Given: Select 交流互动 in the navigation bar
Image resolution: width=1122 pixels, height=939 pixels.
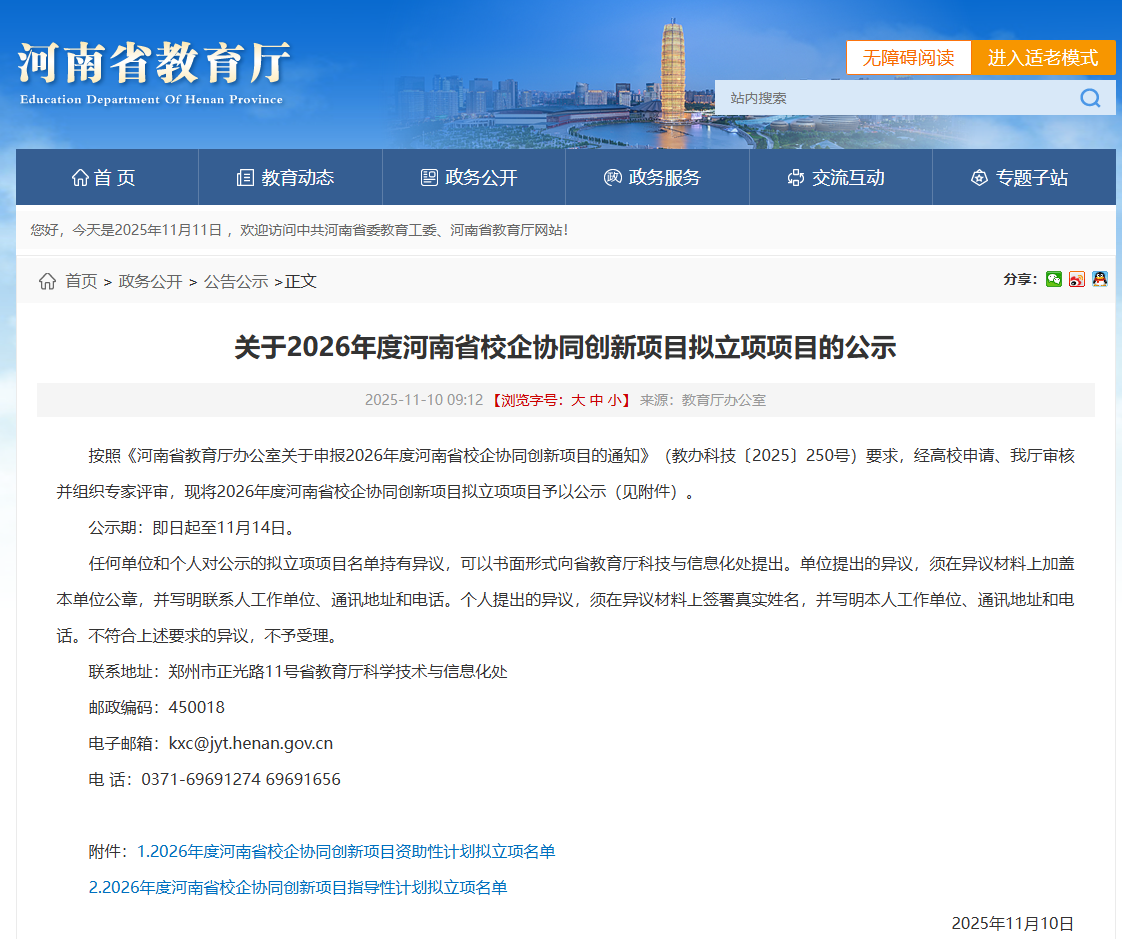Looking at the screenshot, I should pos(839,178).
